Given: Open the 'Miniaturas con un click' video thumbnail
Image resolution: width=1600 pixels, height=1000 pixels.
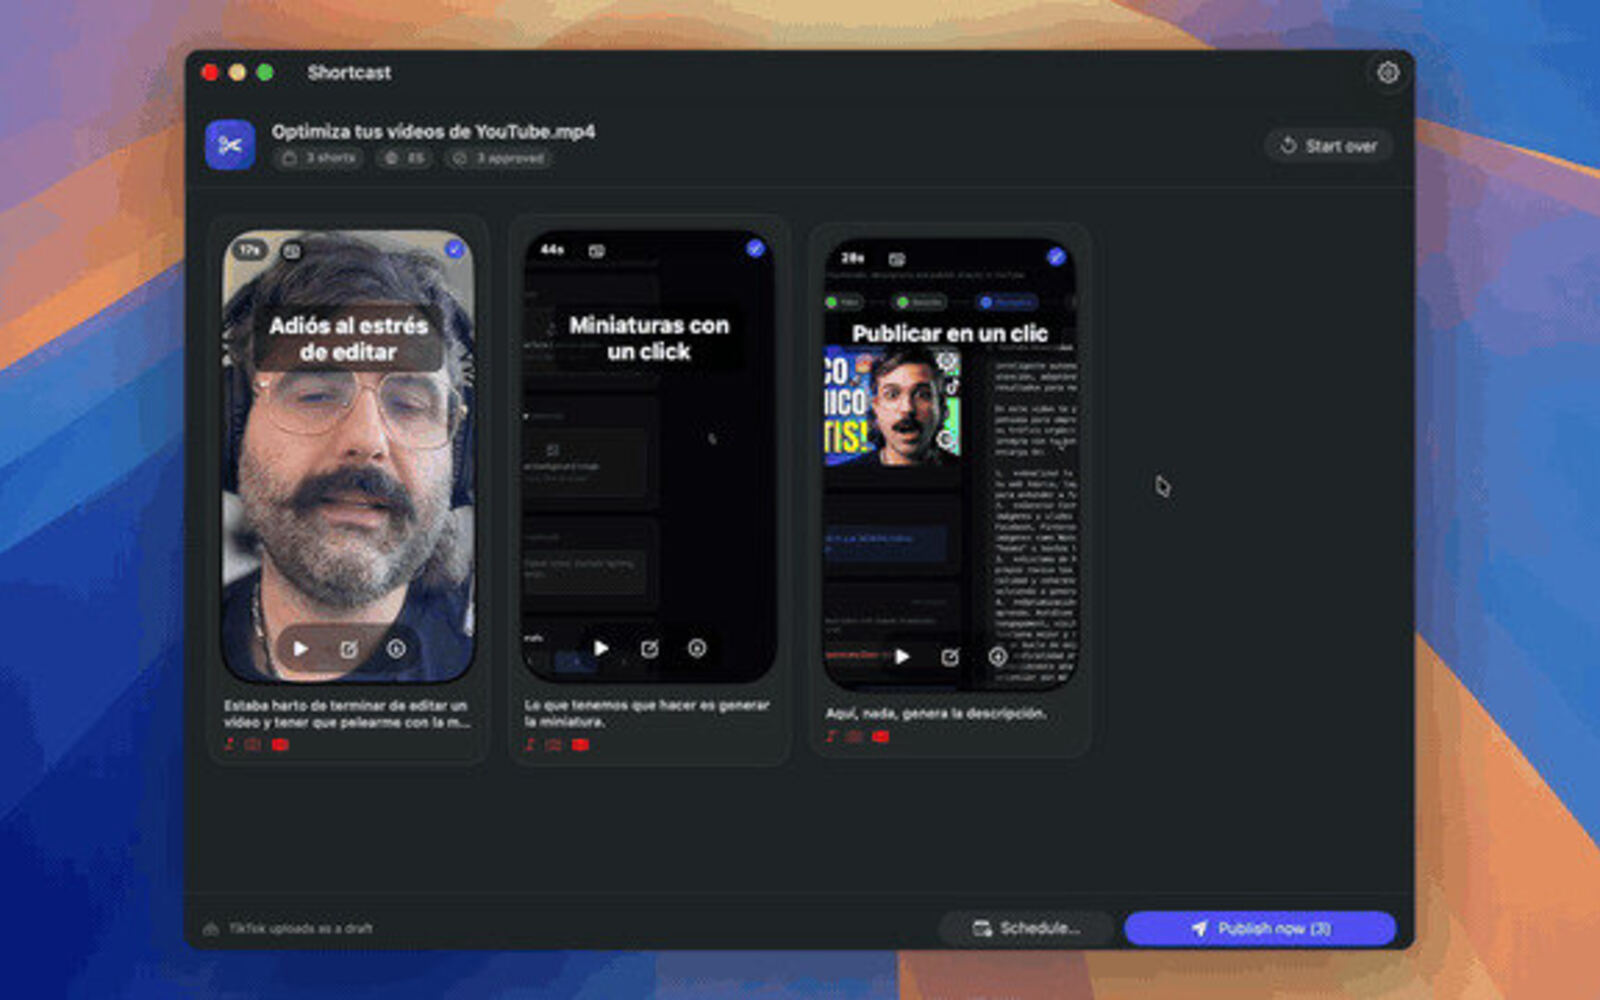Looking at the screenshot, I should pos(649,455).
